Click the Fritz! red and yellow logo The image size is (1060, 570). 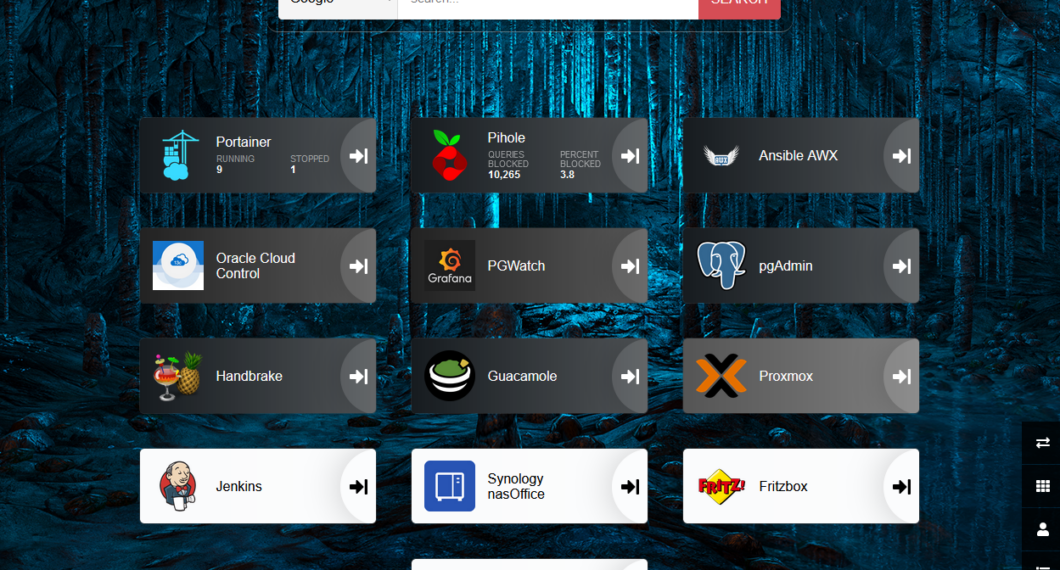click(721, 486)
